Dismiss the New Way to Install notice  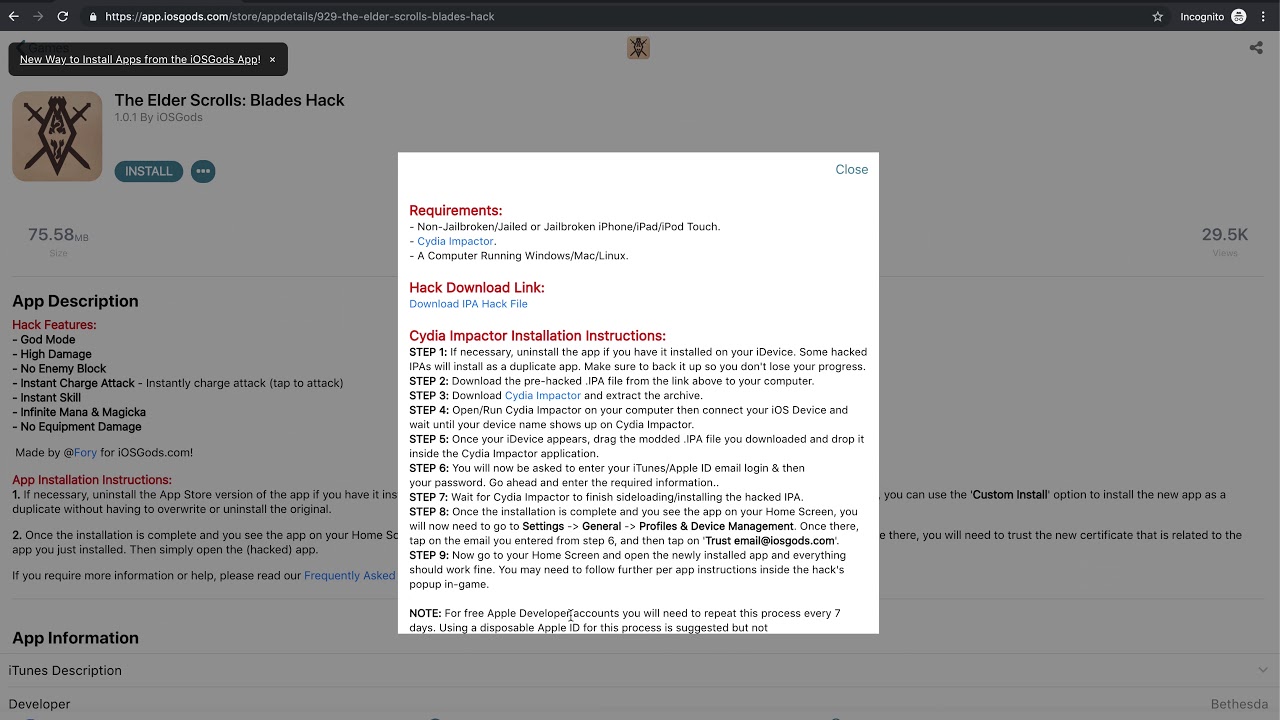[272, 59]
